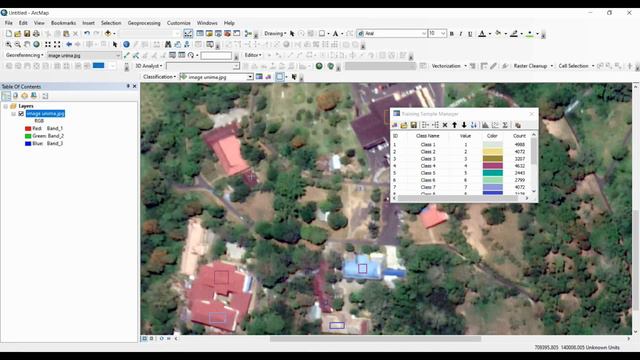Zoom to full extent globe
640x360 pixels.
click(36, 44)
